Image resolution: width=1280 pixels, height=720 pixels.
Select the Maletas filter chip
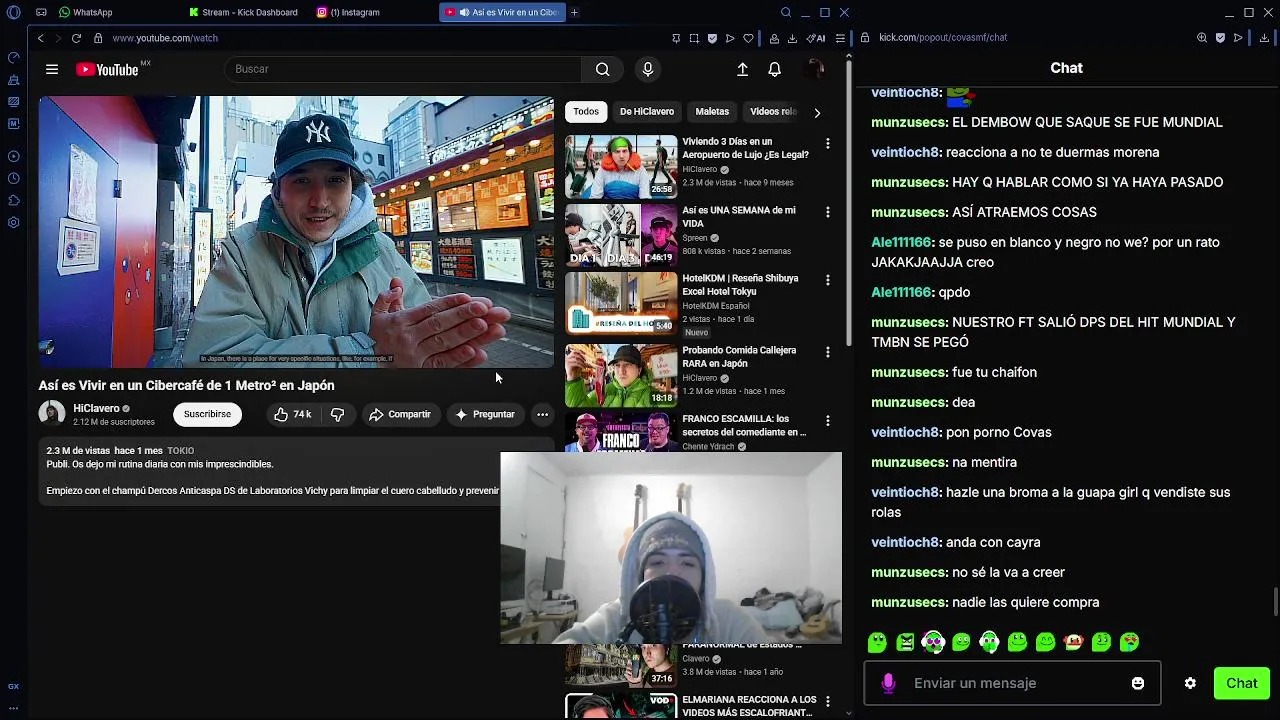[712, 111]
